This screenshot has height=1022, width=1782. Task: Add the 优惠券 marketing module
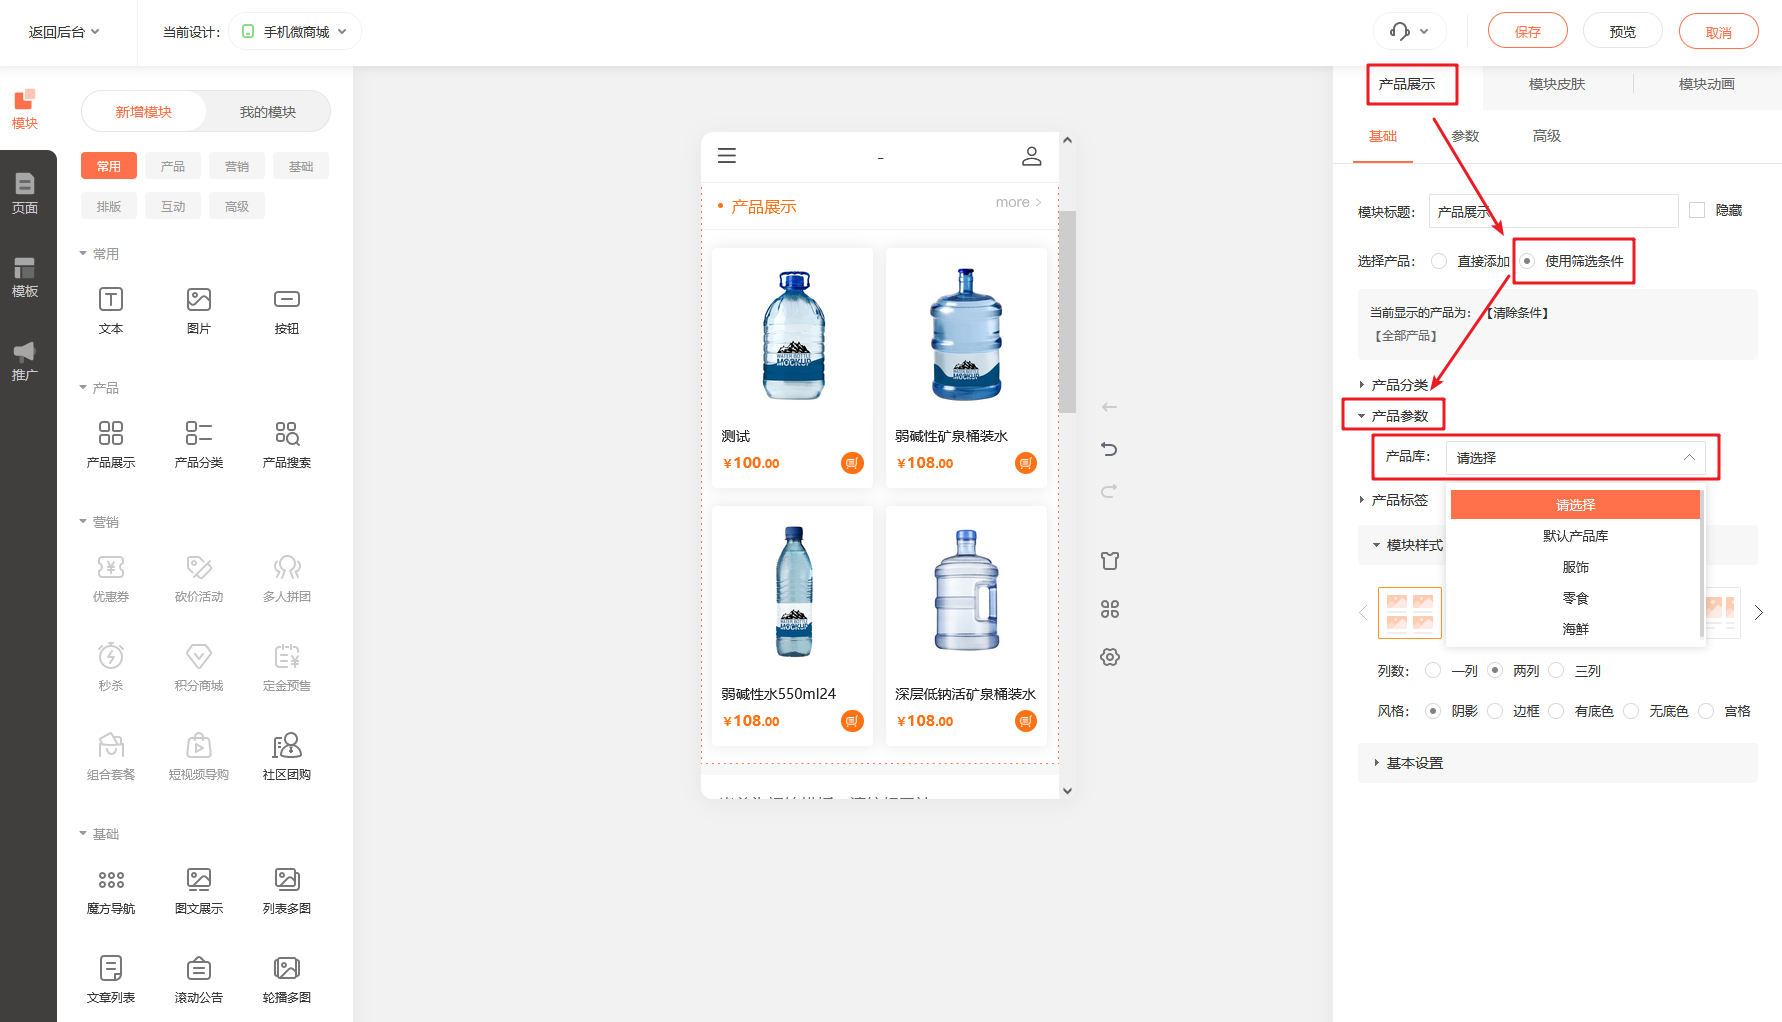[111, 578]
